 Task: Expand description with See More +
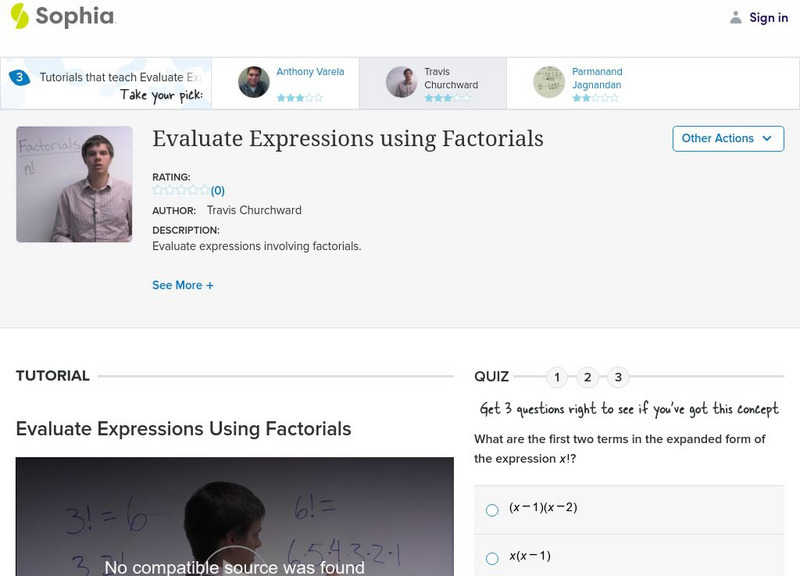183,285
